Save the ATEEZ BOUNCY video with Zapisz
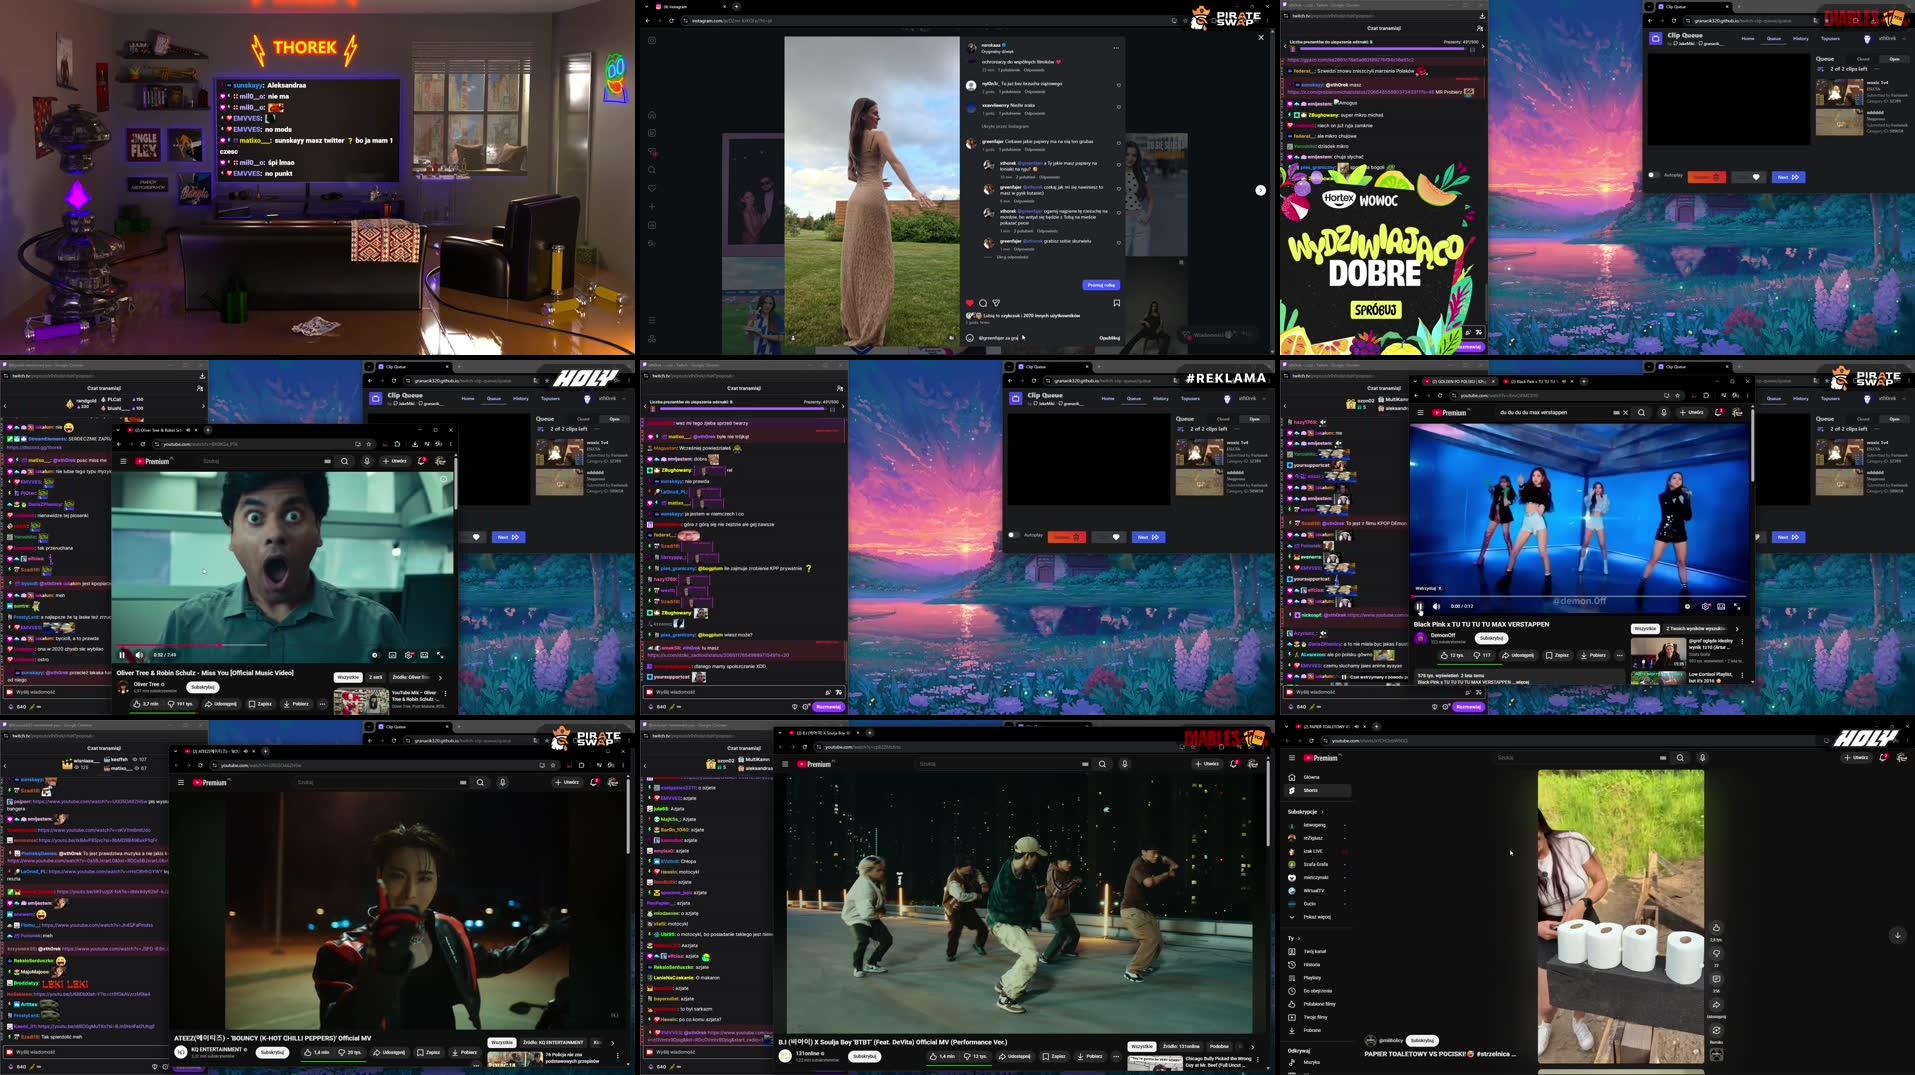The height and width of the screenshot is (1075, 1915). coord(429,1052)
